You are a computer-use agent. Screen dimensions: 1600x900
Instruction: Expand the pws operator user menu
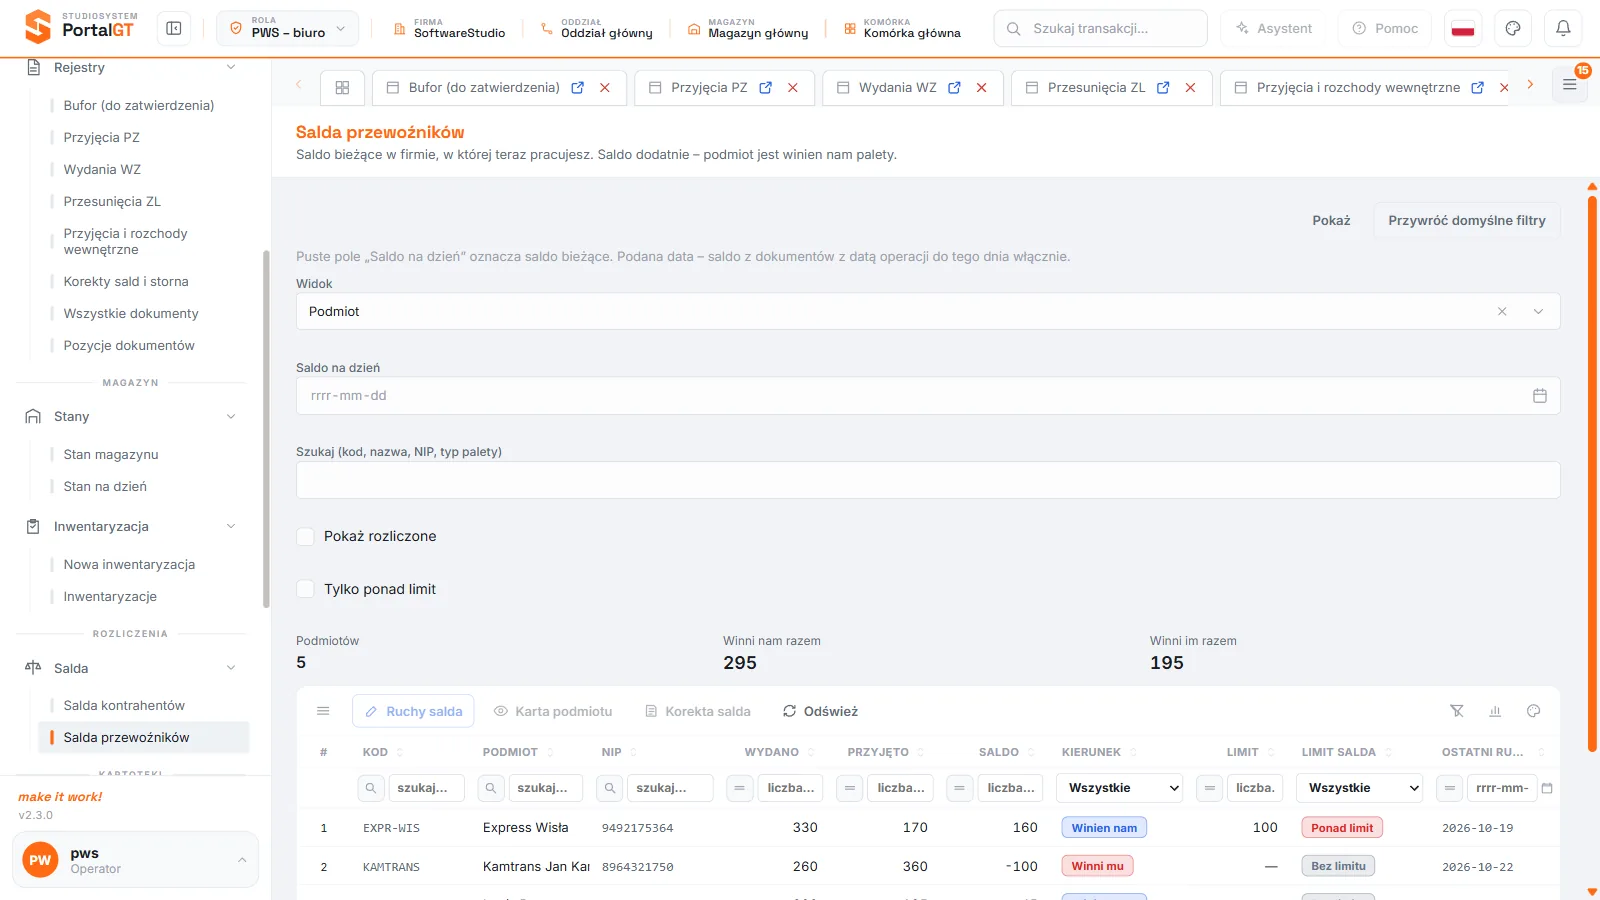[x=136, y=860]
